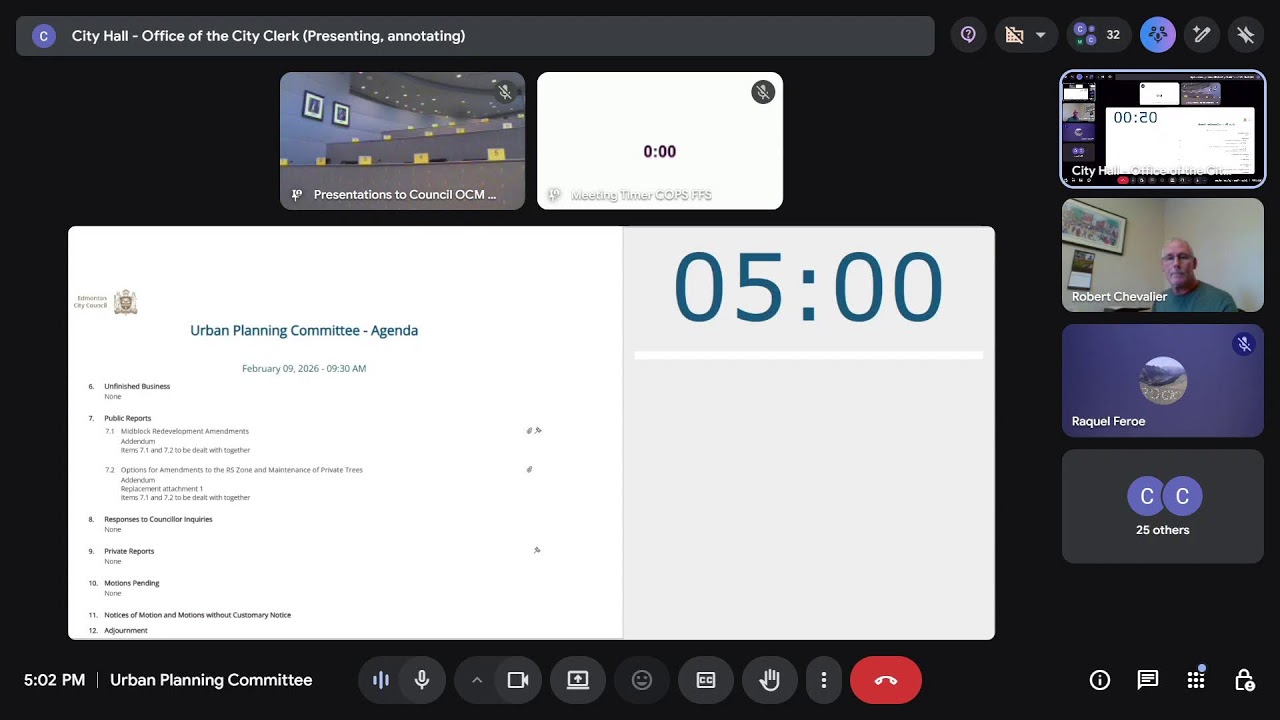
Task: Click the crossed-out building icon
Action: (x=1014, y=35)
